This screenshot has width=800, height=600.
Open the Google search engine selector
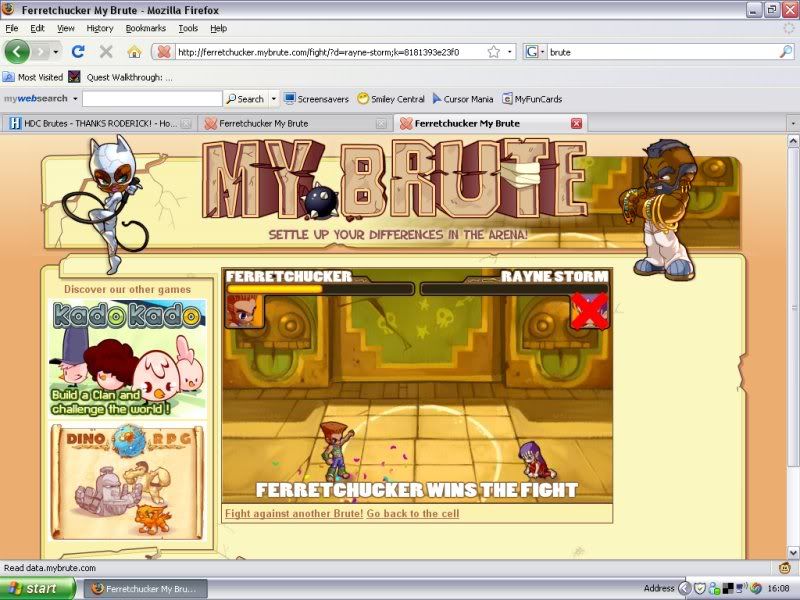[x=535, y=52]
